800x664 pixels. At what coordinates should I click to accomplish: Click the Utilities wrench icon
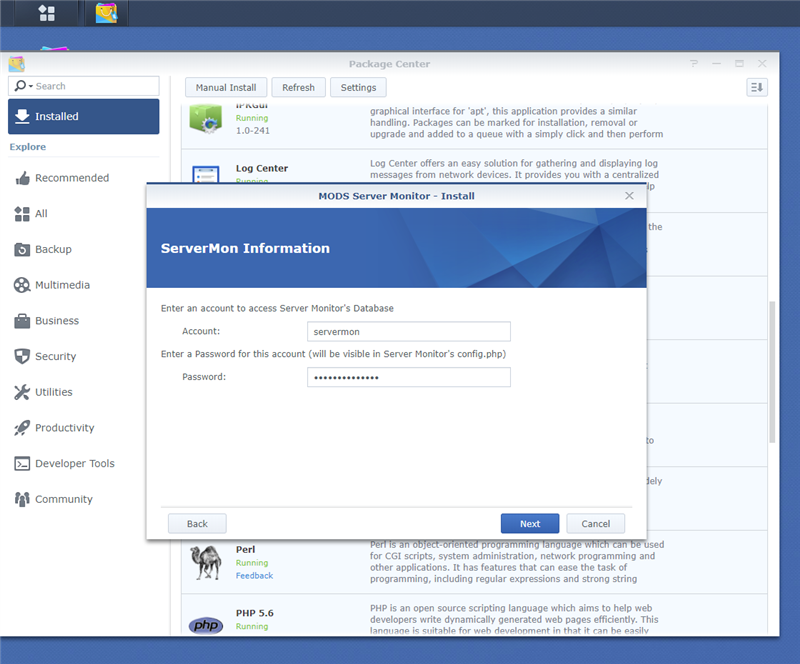click(22, 392)
